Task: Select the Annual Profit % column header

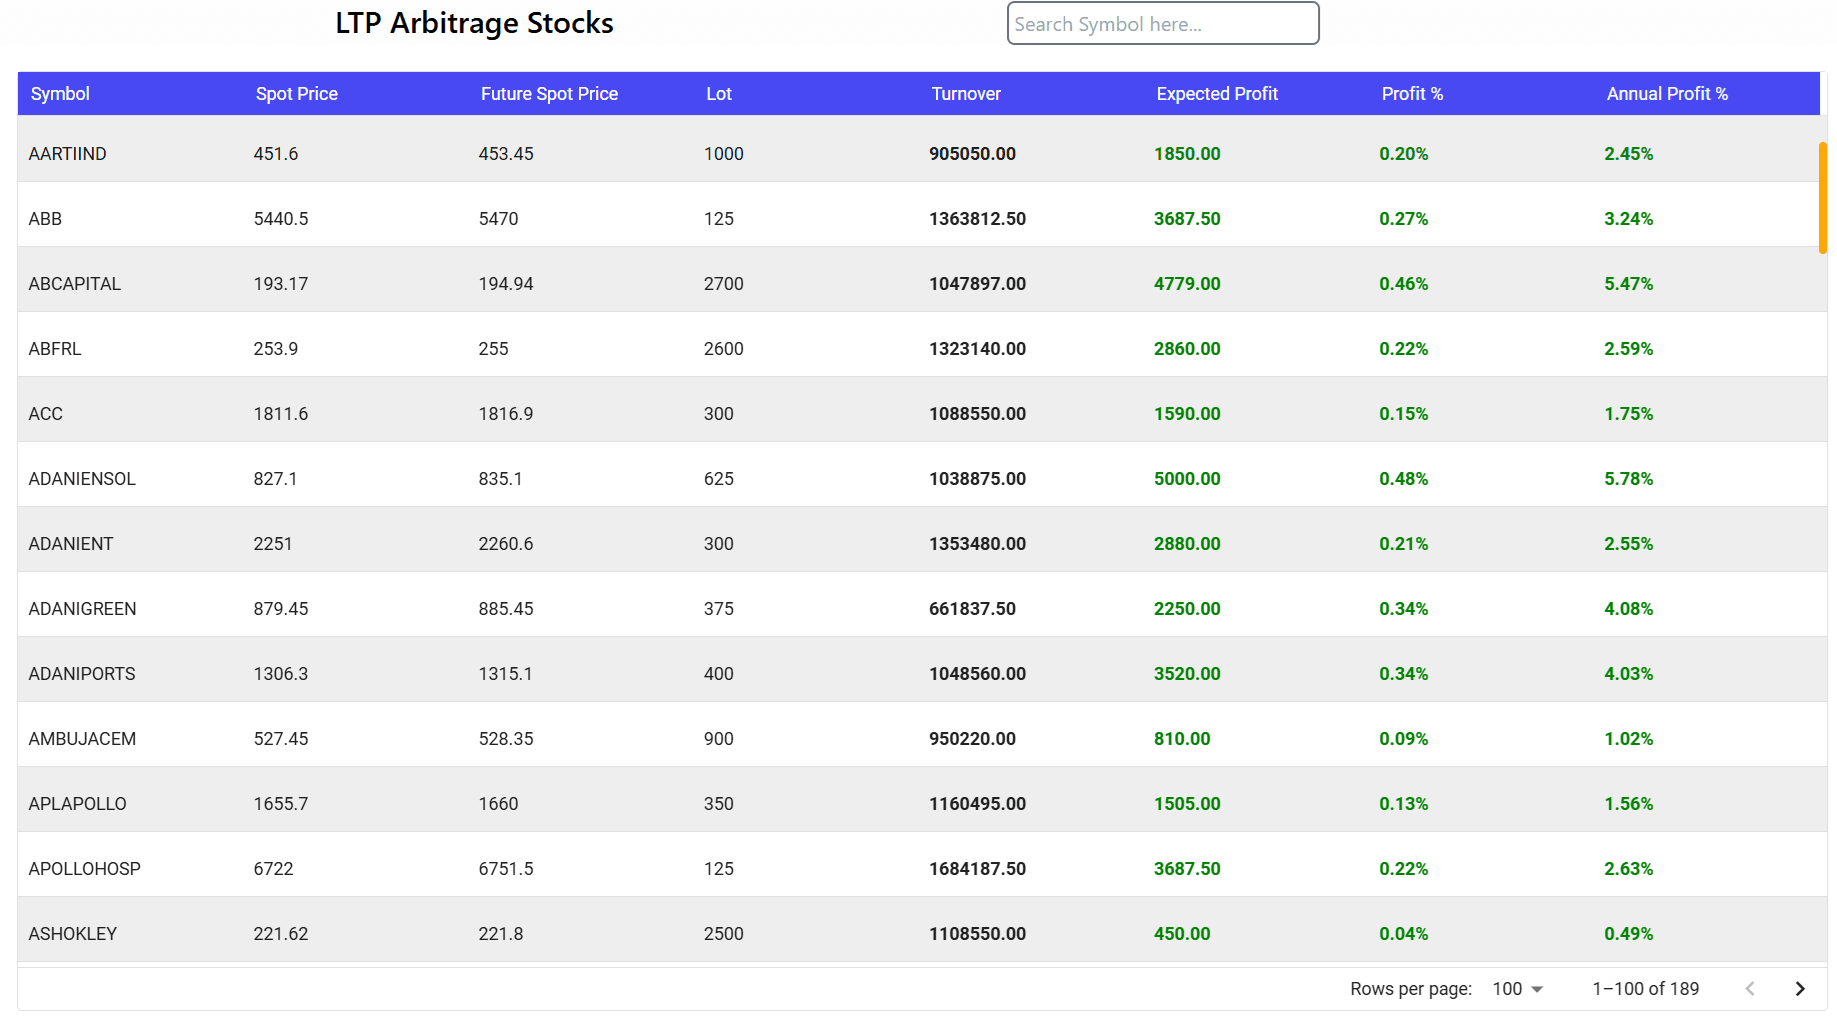Action: [x=1666, y=93]
